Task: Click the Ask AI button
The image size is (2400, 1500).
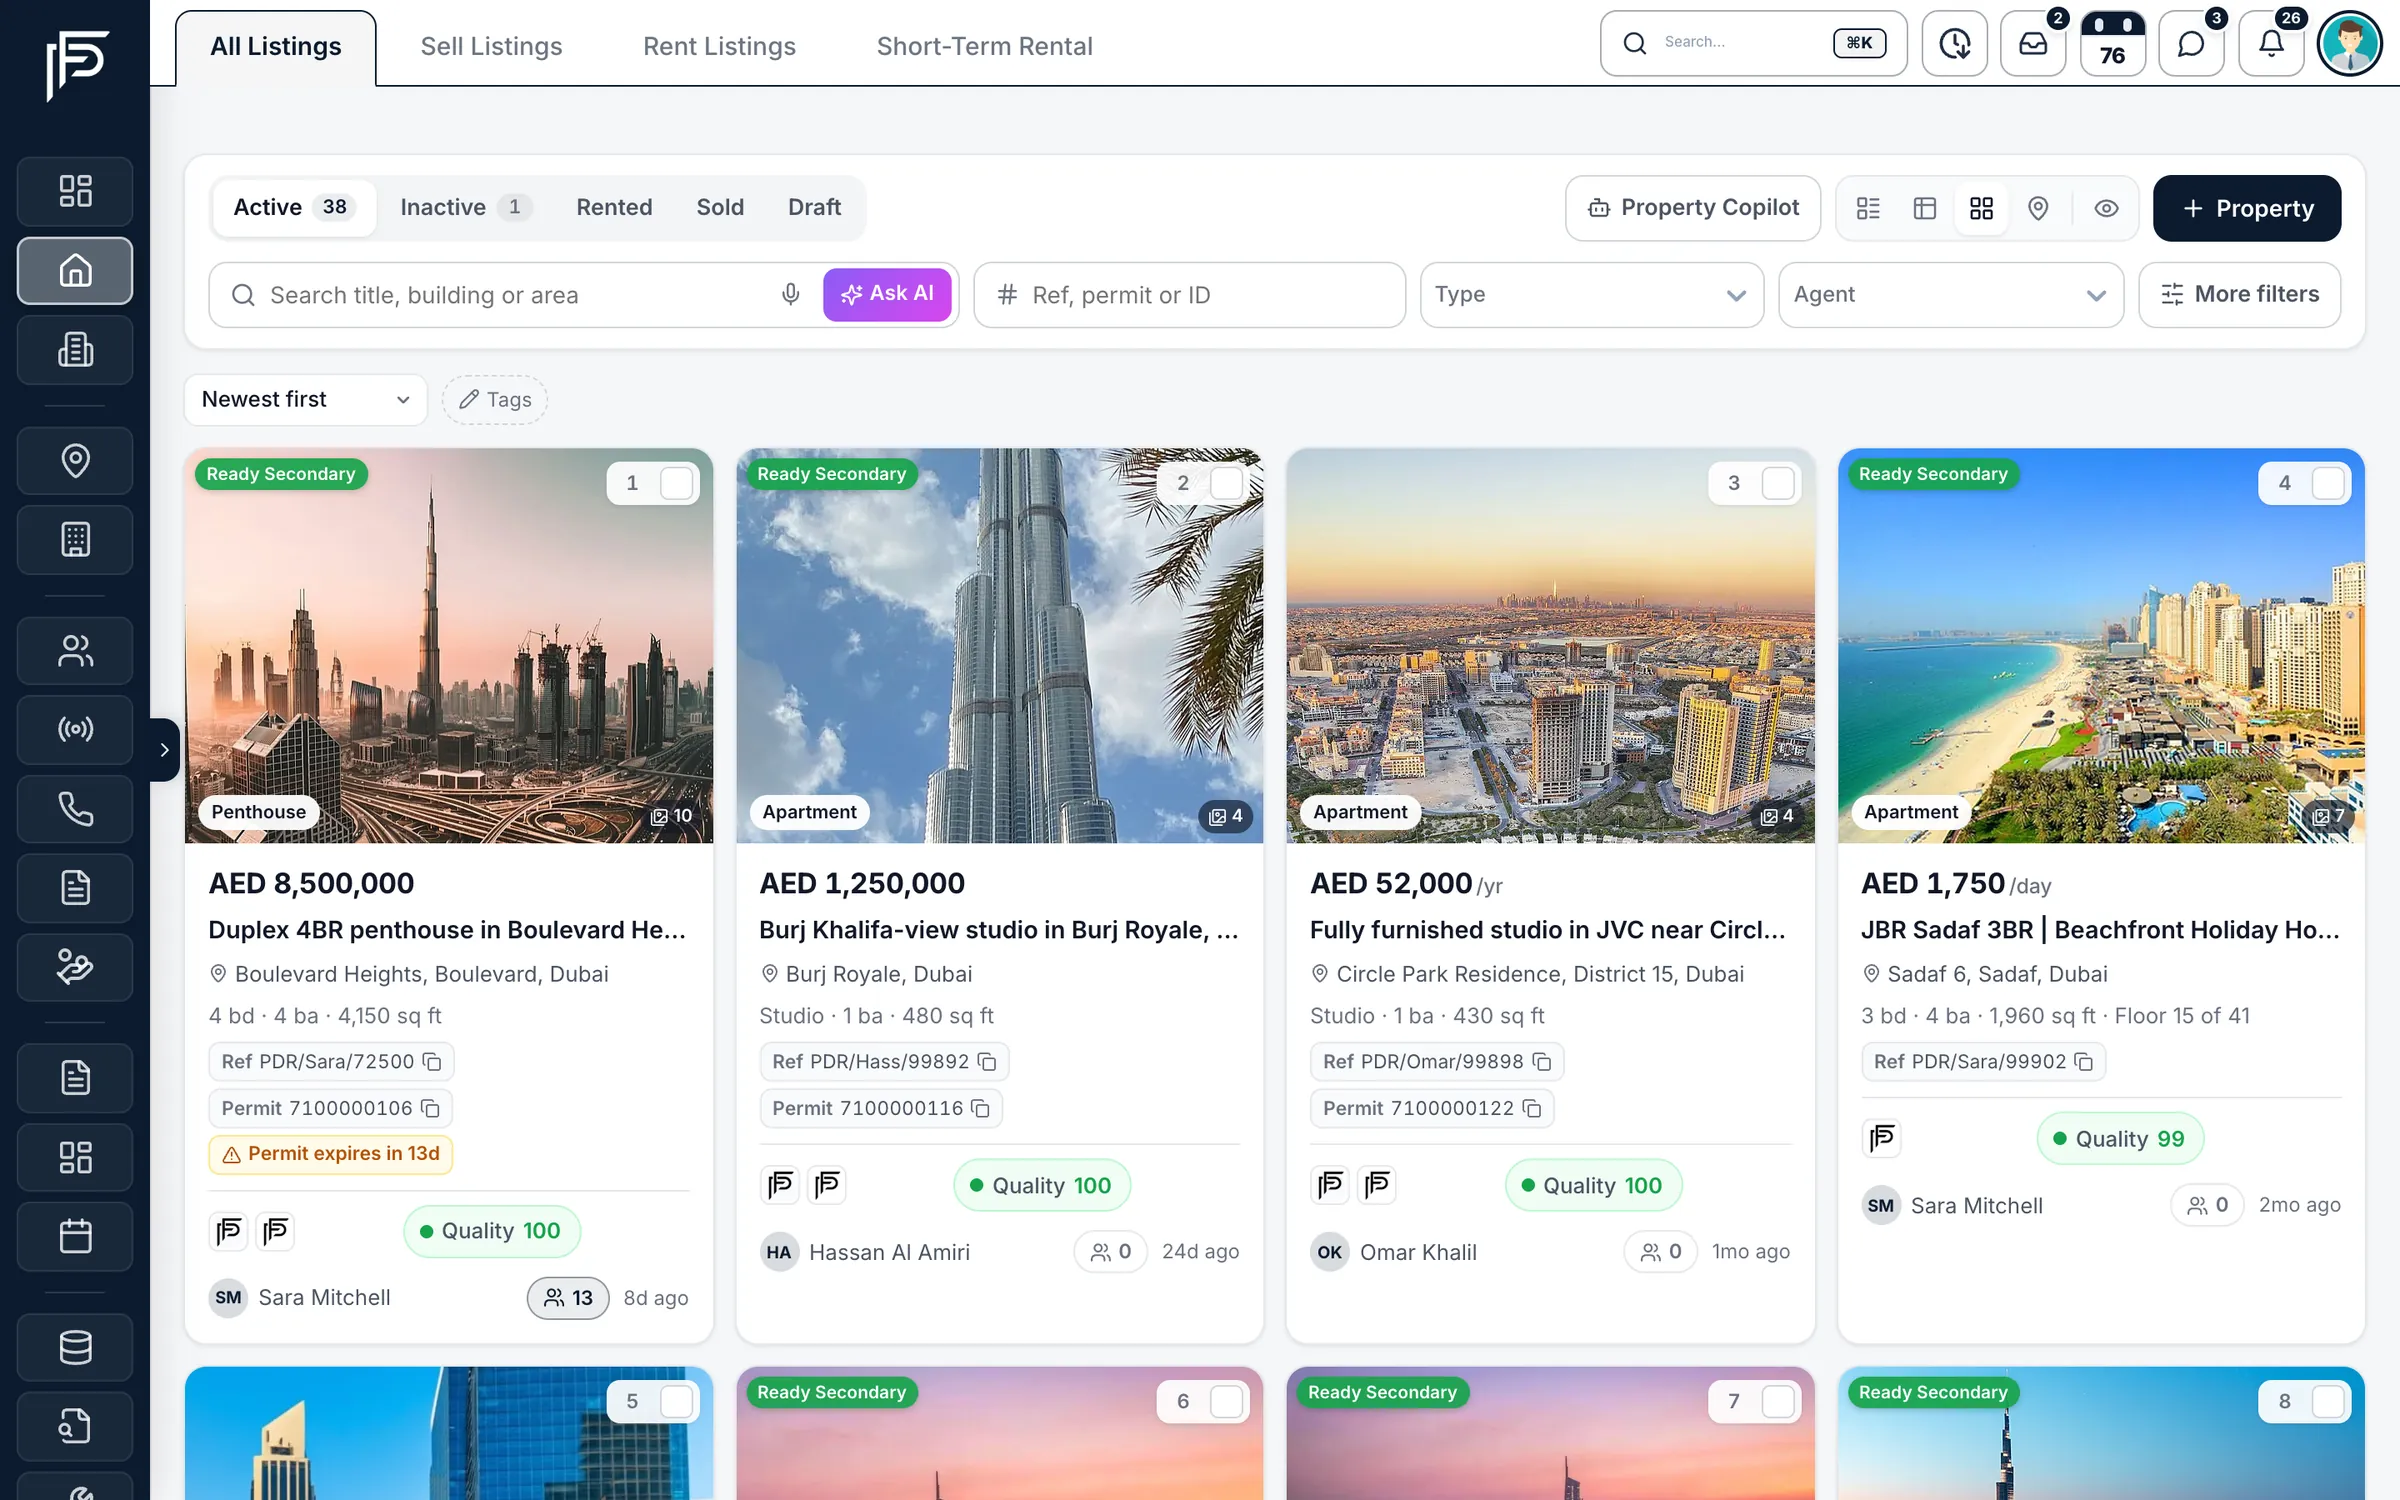Action: pos(887,294)
